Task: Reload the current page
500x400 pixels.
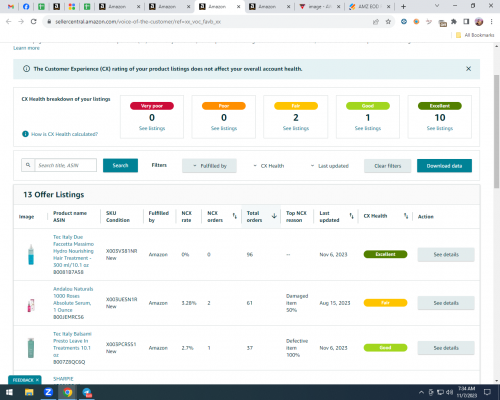Action: coord(33,22)
